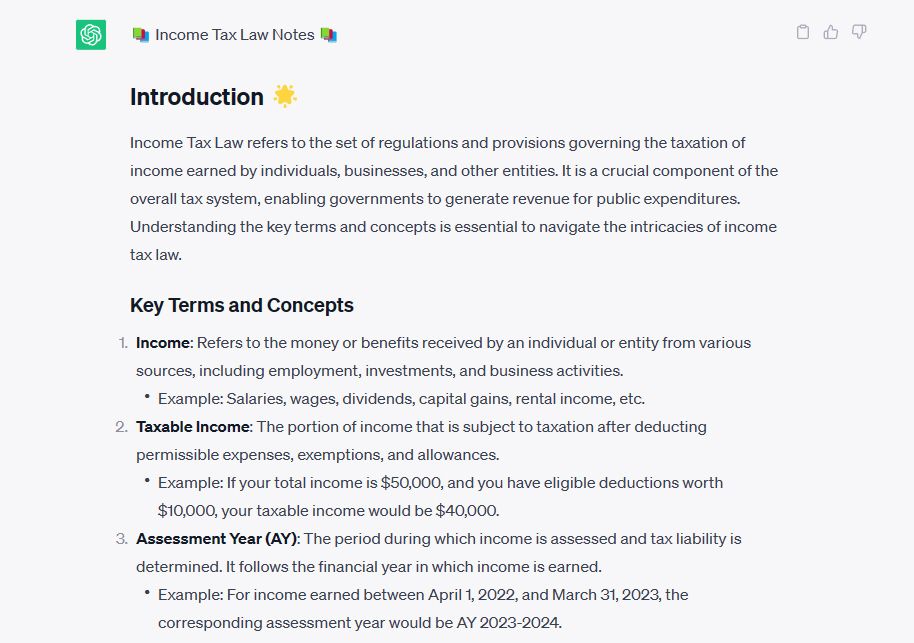Screen dimensions: 914x643
Task: Copy the response with the clipboard icon
Action: (802, 32)
